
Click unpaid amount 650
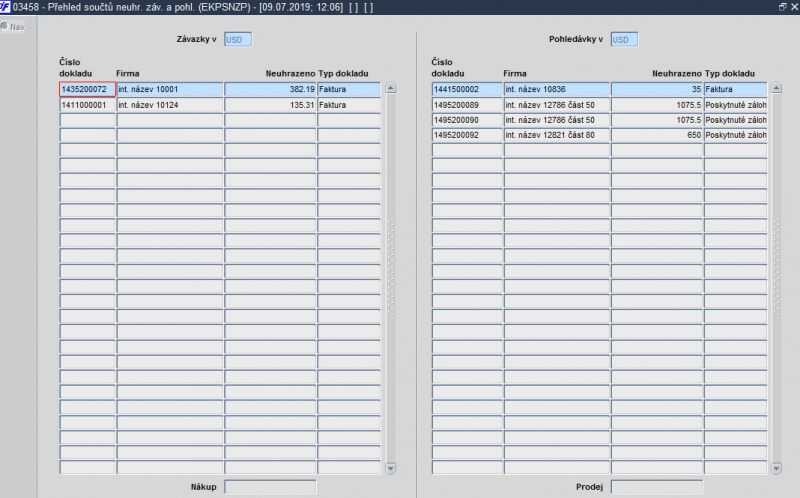click(x=657, y=135)
